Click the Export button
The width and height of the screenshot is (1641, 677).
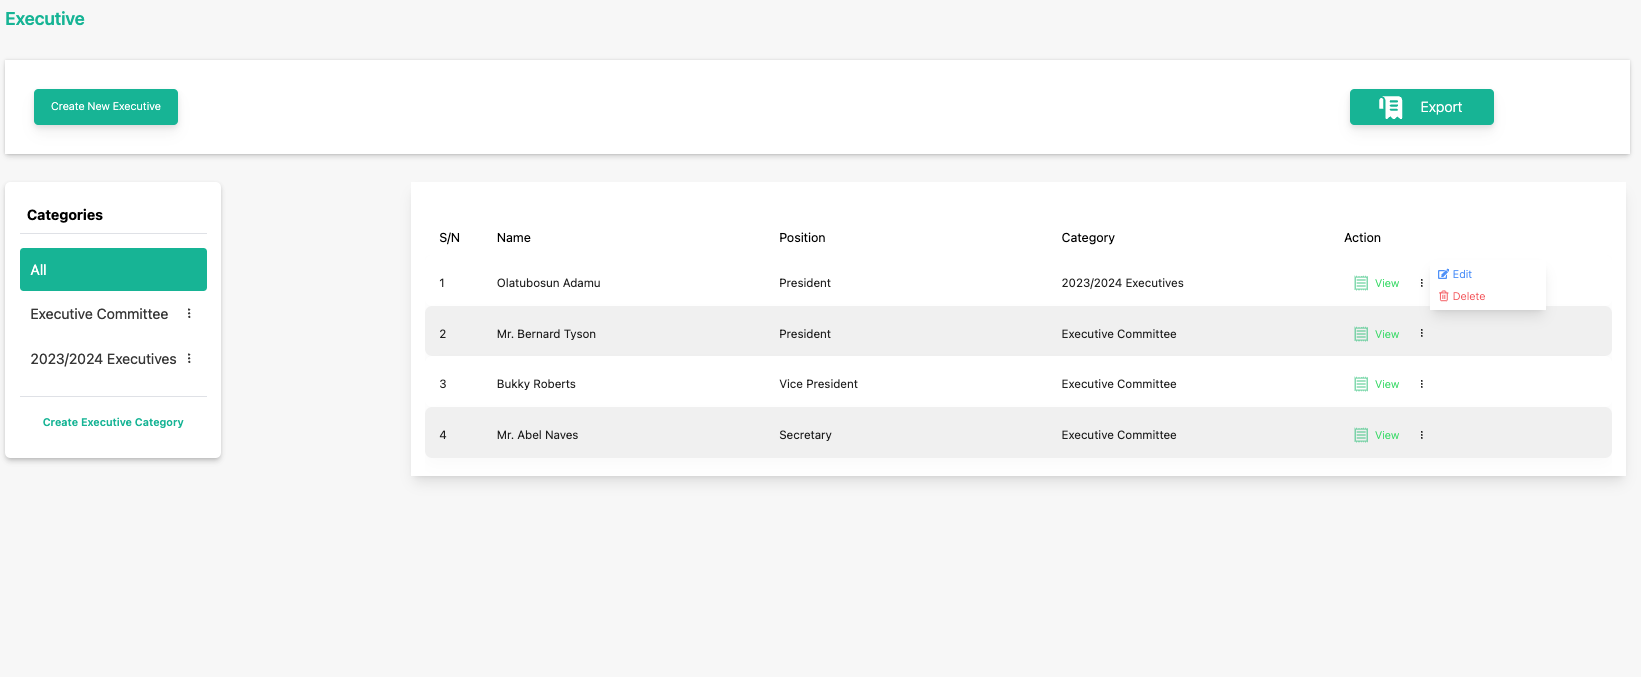click(1421, 107)
